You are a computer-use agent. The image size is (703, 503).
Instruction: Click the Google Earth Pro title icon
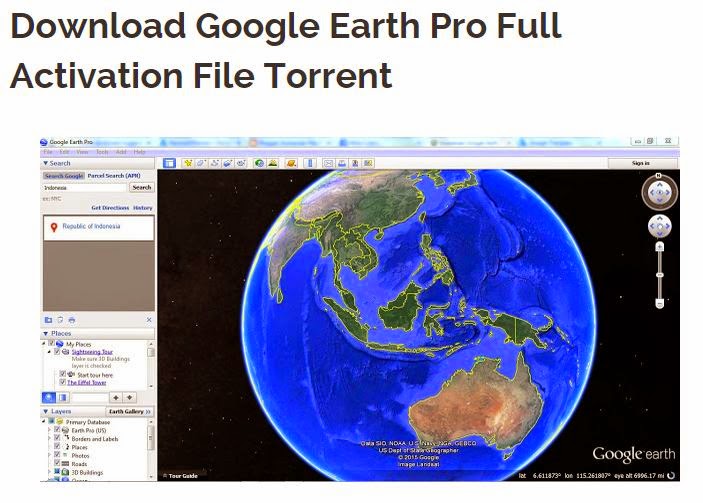pyautogui.click(x=44, y=142)
